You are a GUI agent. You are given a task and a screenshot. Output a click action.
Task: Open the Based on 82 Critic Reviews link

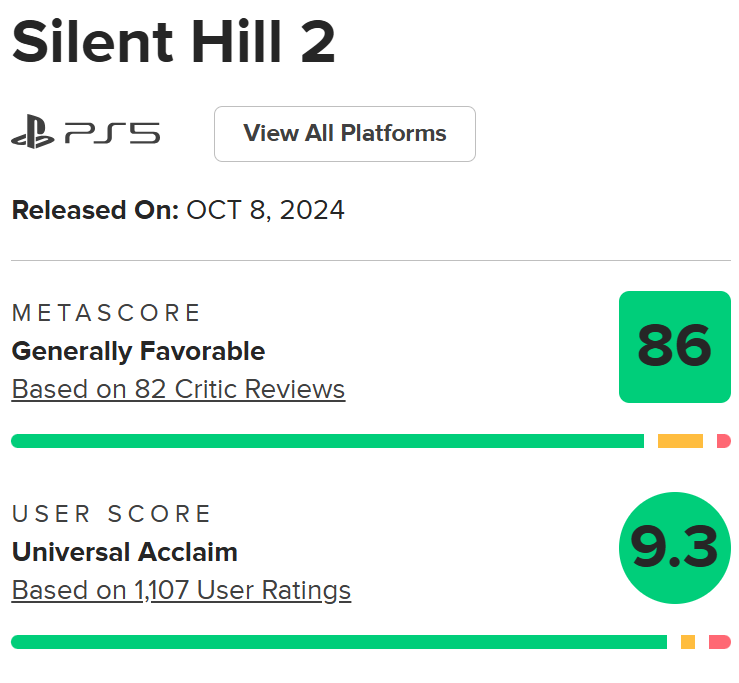coord(178,389)
